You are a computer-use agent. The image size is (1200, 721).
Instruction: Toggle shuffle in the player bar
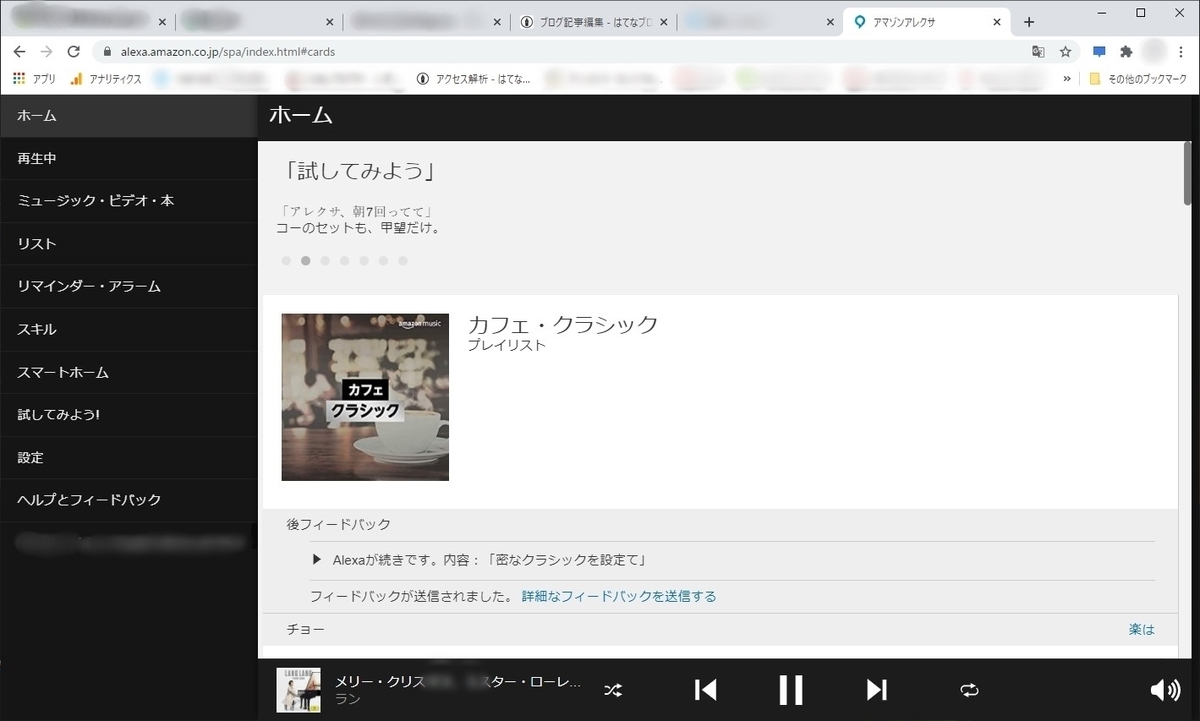click(x=613, y=690)
